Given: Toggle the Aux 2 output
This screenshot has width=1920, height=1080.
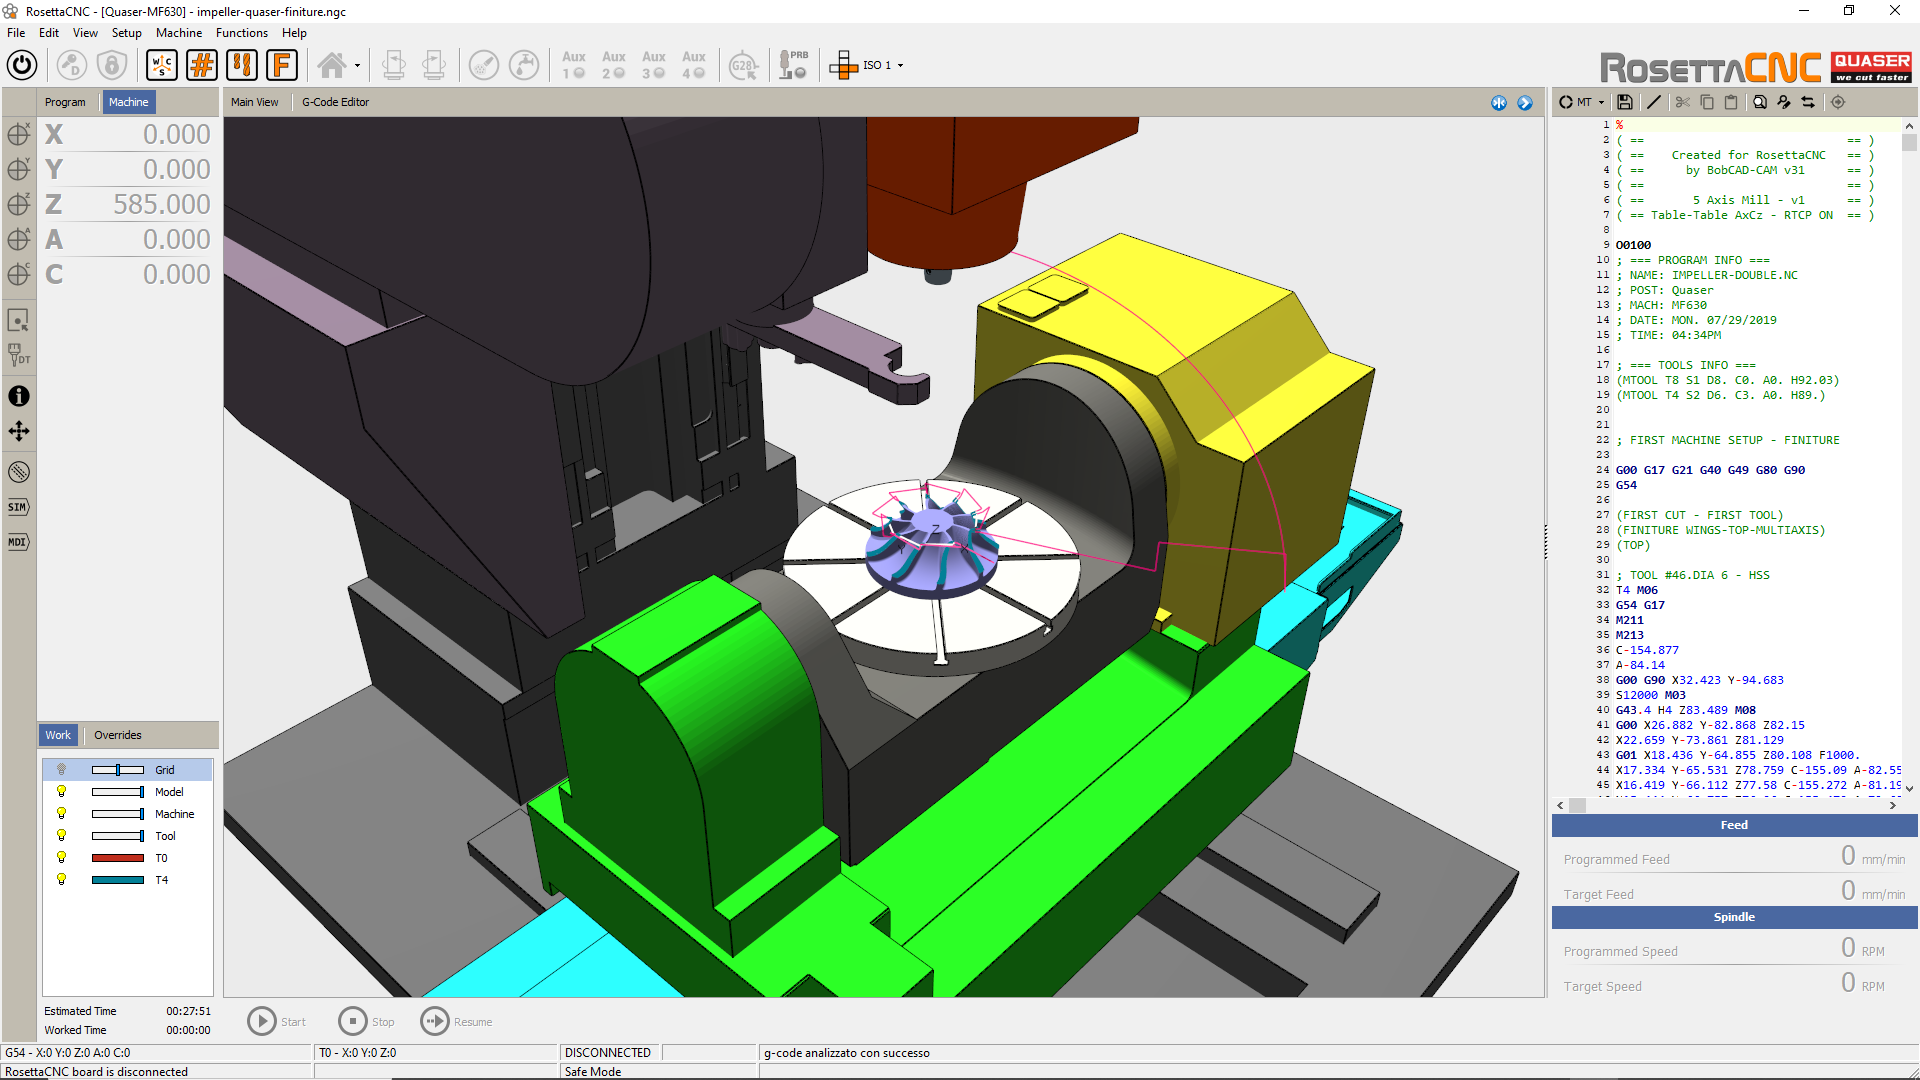Looking at the screenshot, I should 614,65.
